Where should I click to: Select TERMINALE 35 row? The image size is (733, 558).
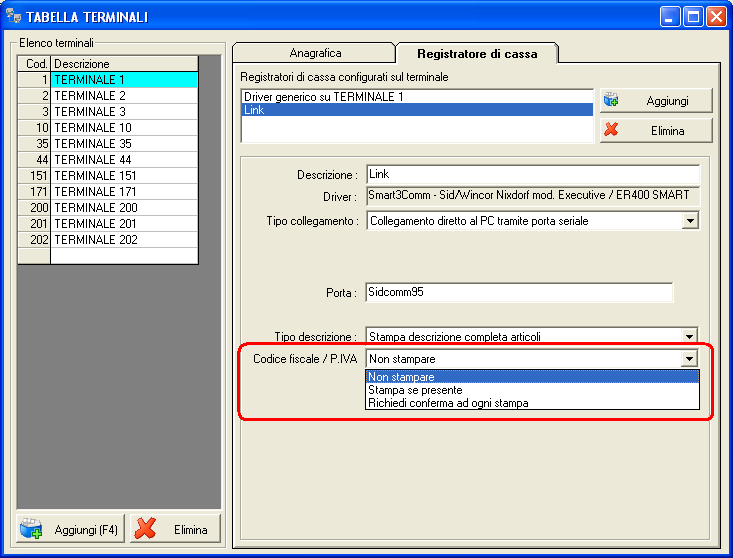point(124,143)
